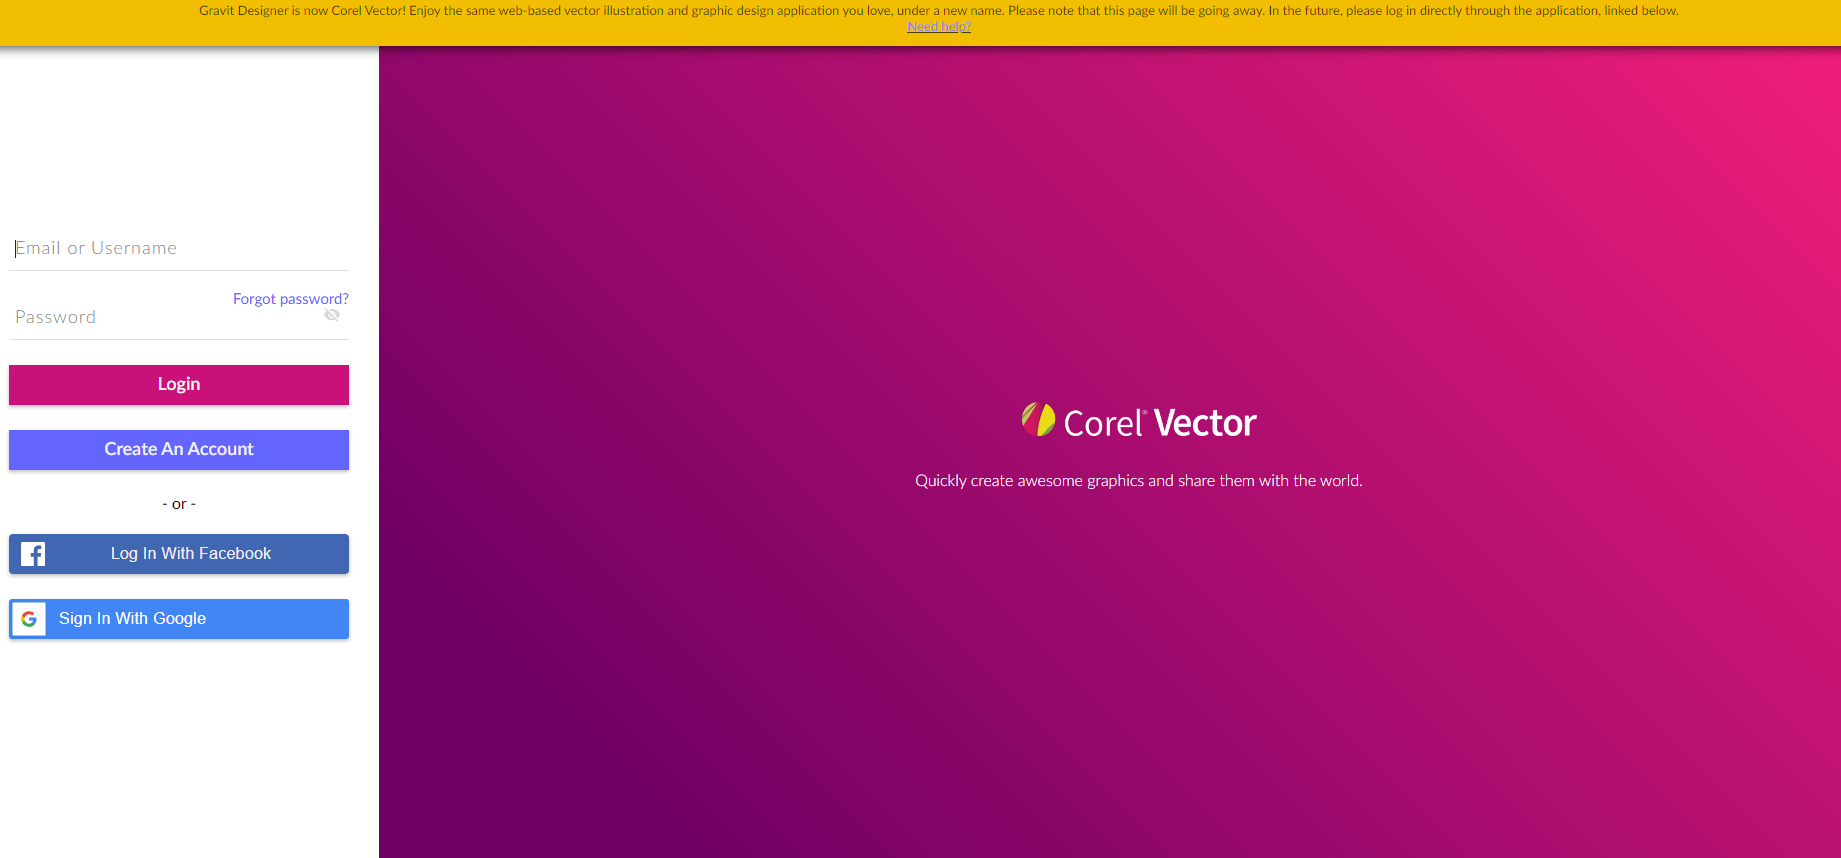Click the 'Quickly create awesome graphics' tagline
Image resolution: width=1841 pixels, height=858 pixels.
point(1138,481)
